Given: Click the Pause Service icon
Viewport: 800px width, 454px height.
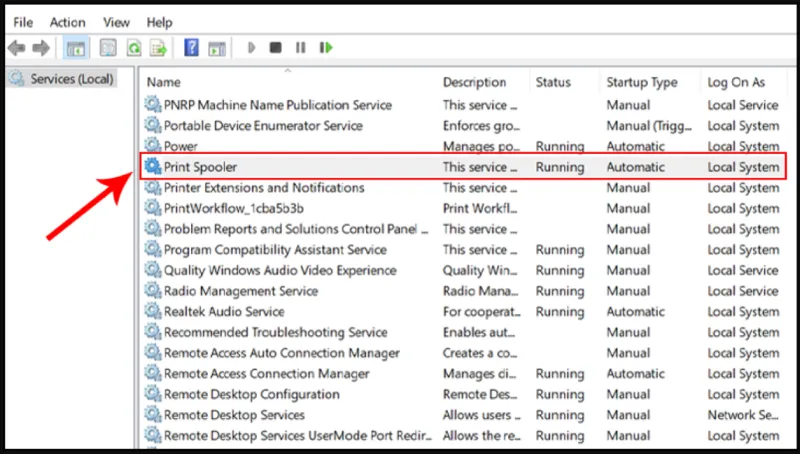Looking at the screenshot, I should point(301,48).
